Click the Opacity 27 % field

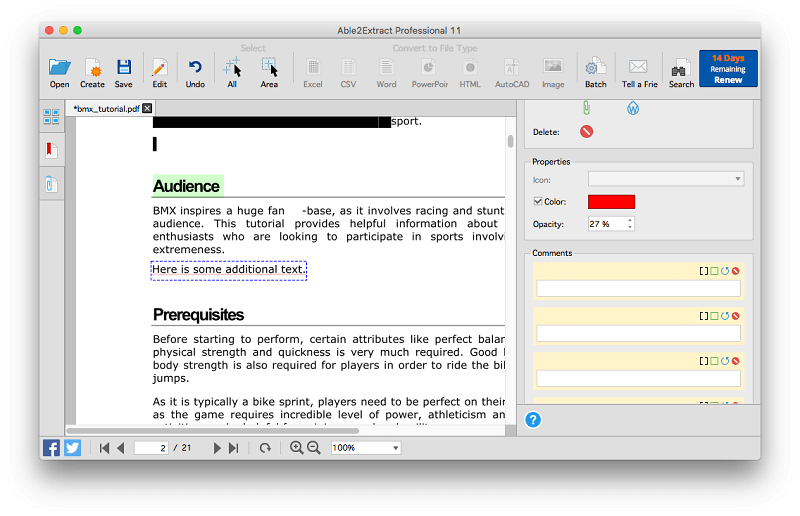click(607, 224)
